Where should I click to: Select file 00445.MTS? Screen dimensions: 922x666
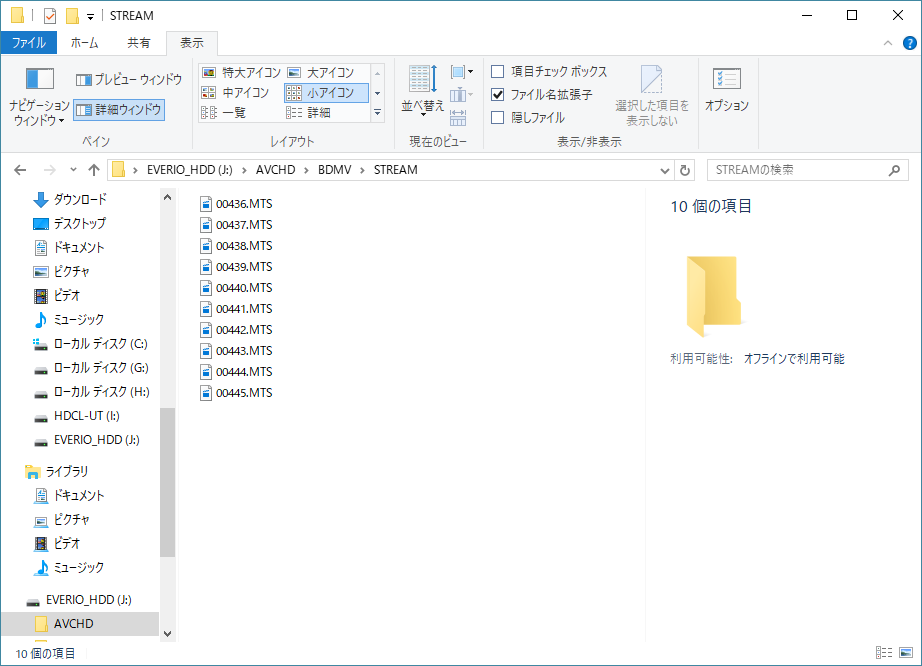click(x=236, y=393)
